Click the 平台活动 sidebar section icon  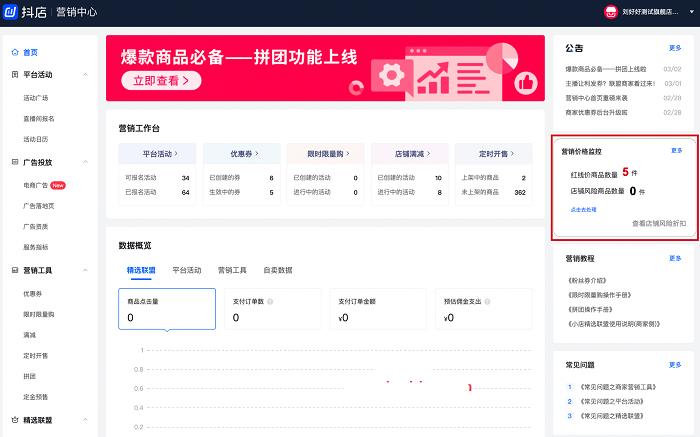[14, 75]
